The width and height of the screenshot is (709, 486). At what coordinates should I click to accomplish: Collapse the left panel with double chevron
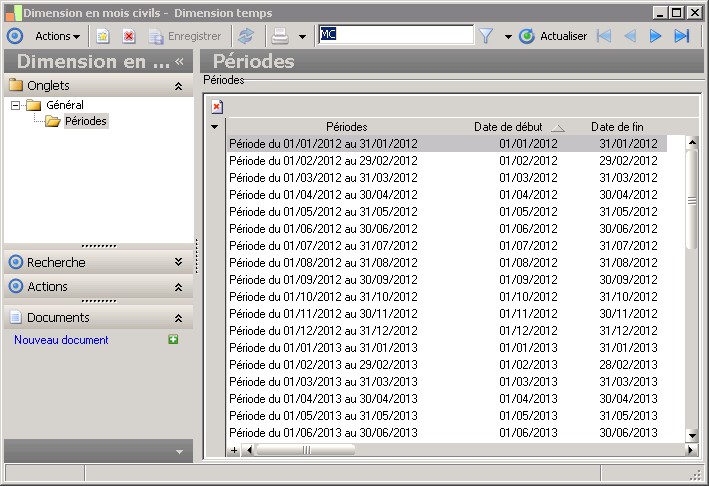[180, 61]
